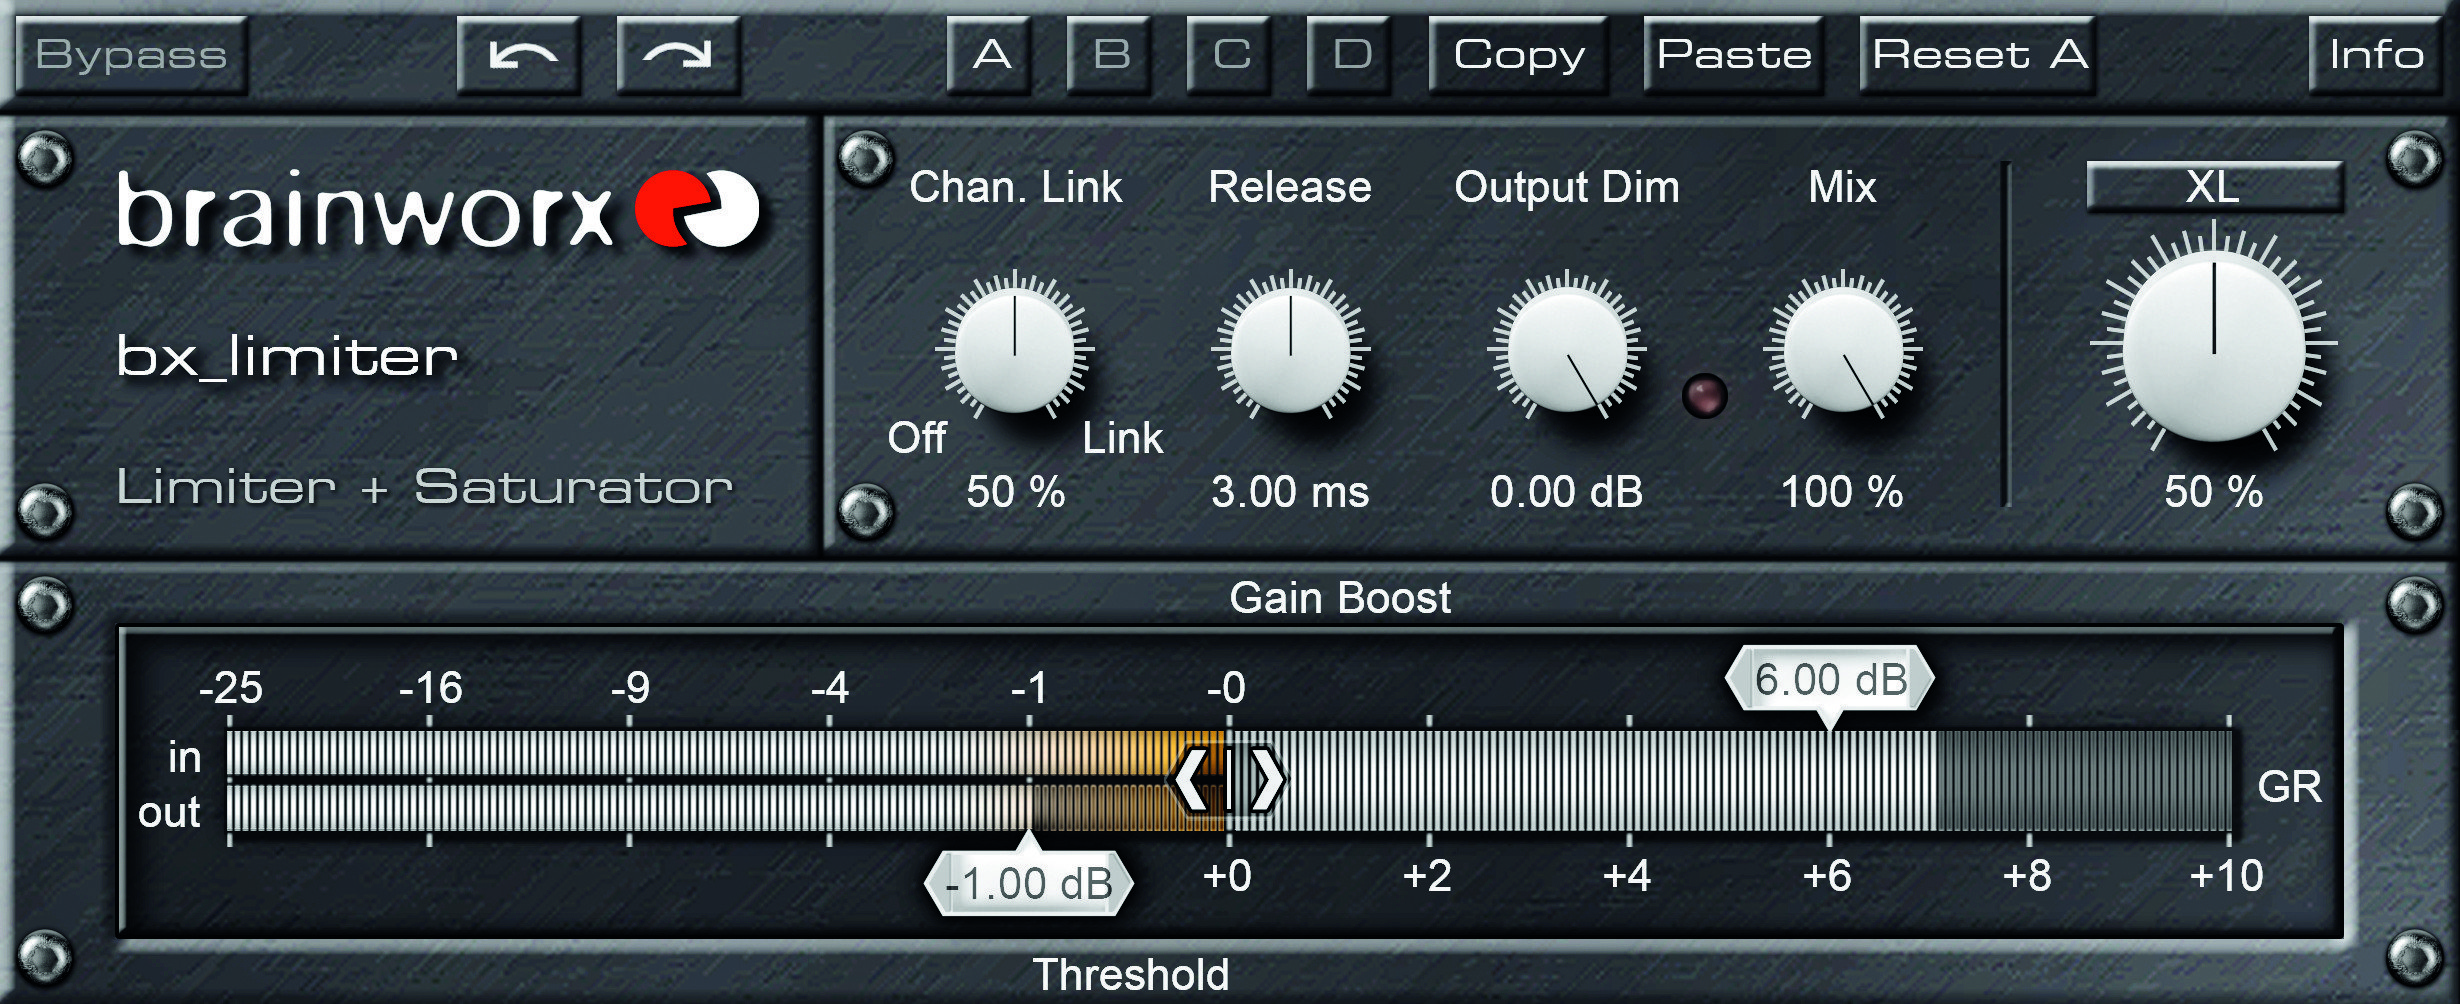Click the 'out' meter label
2460x1004 pixels.
pyautogui.click(x=169, y=812)
